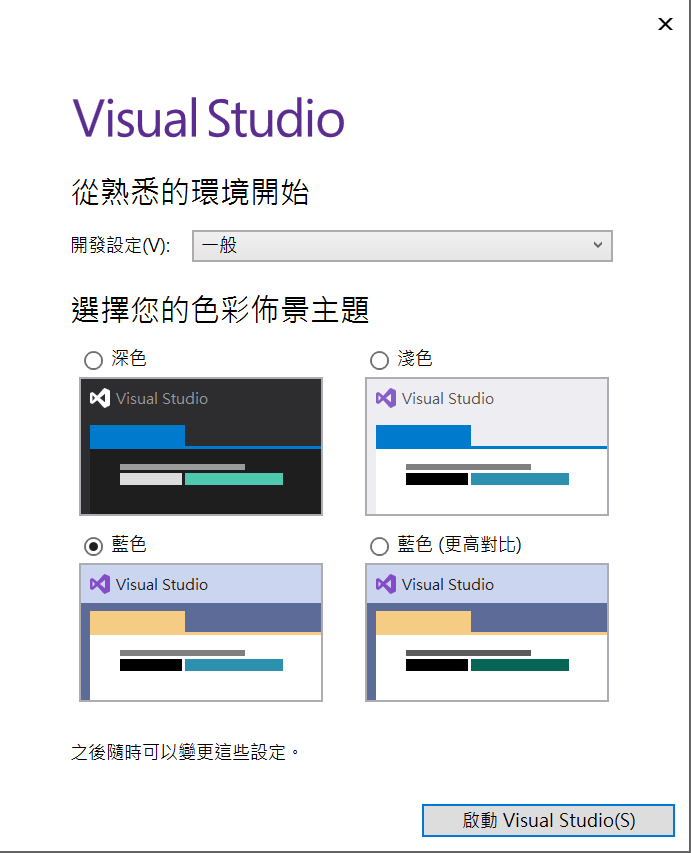691x853 pixels.
Task: Select the 深色 (Dark) radio button
Action: 93,360
